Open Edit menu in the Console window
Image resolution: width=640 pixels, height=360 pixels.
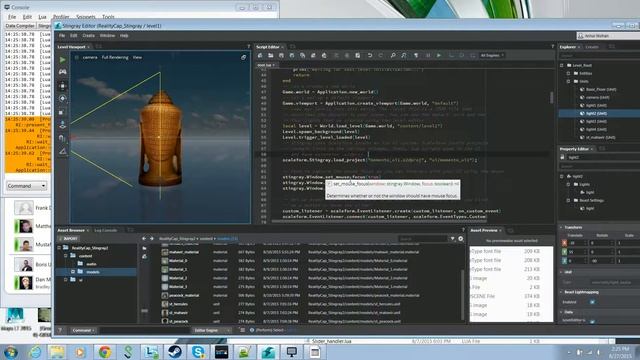click(27, 17)
